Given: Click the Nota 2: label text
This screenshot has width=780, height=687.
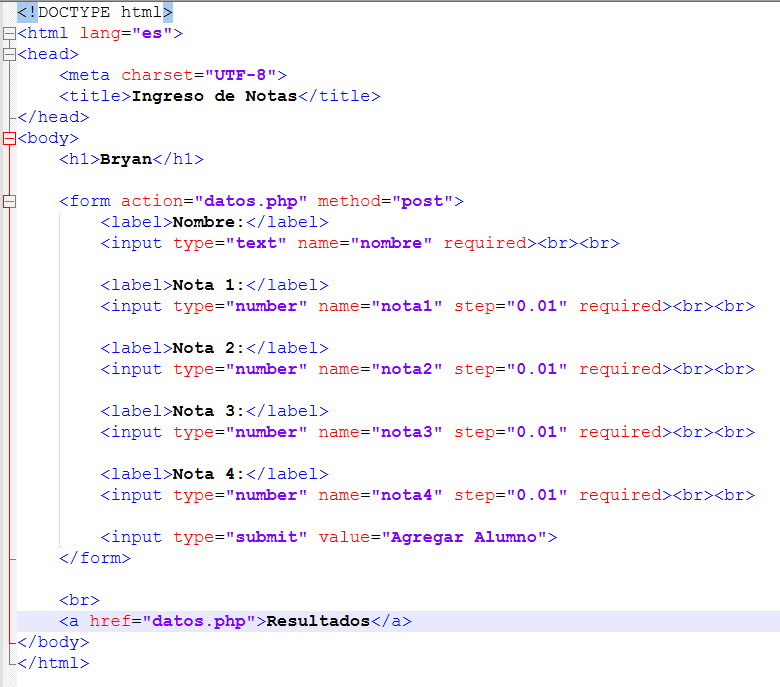Looking at the screenshot, I should tap(209, 348).
